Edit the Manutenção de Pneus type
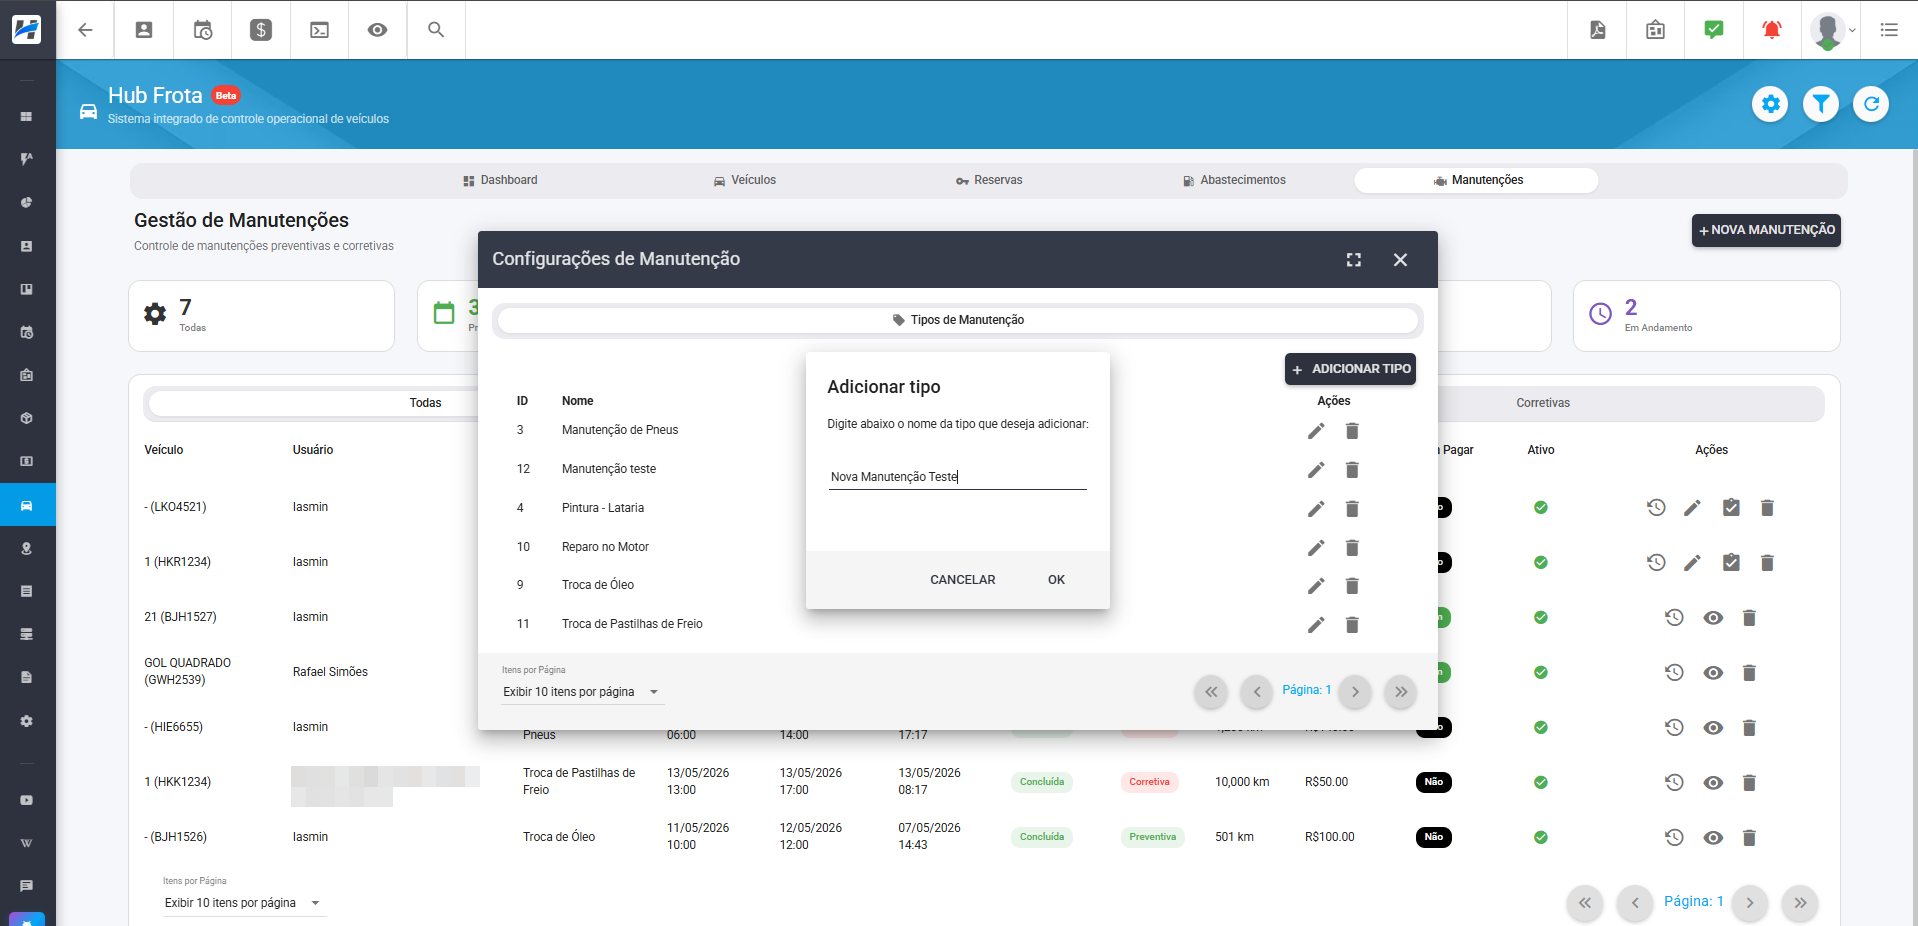This screenshot has width=1918, height=926. pos(1316,431)
